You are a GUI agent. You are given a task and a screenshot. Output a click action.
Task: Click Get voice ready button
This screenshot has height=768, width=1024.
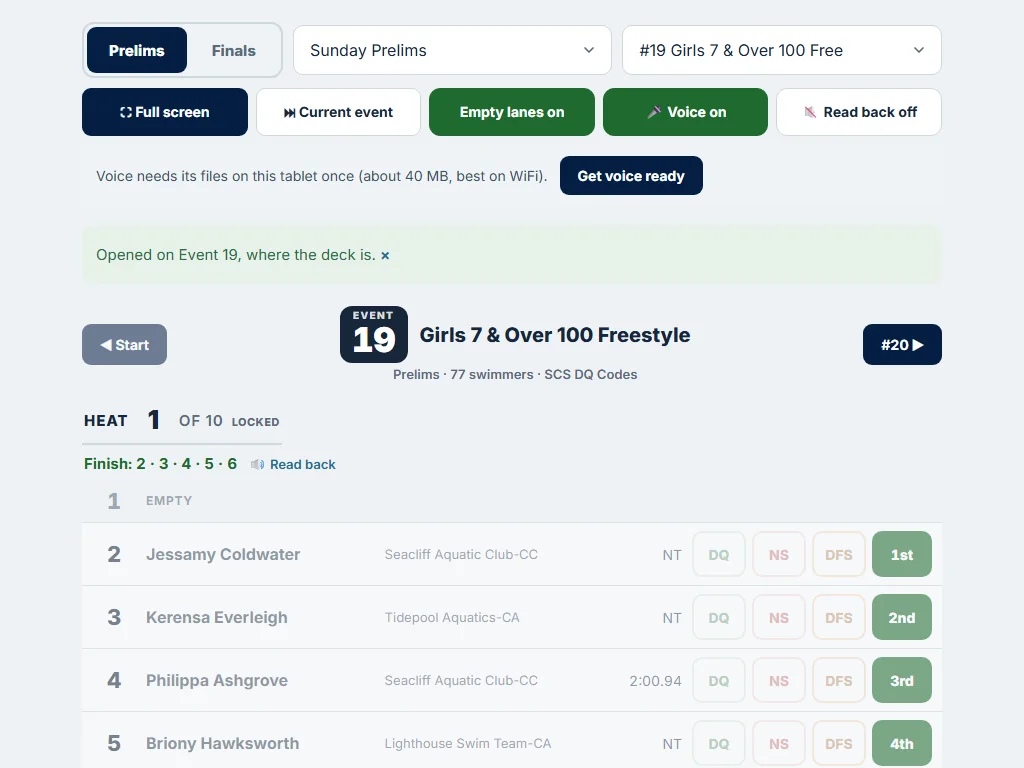coord(631,176)
